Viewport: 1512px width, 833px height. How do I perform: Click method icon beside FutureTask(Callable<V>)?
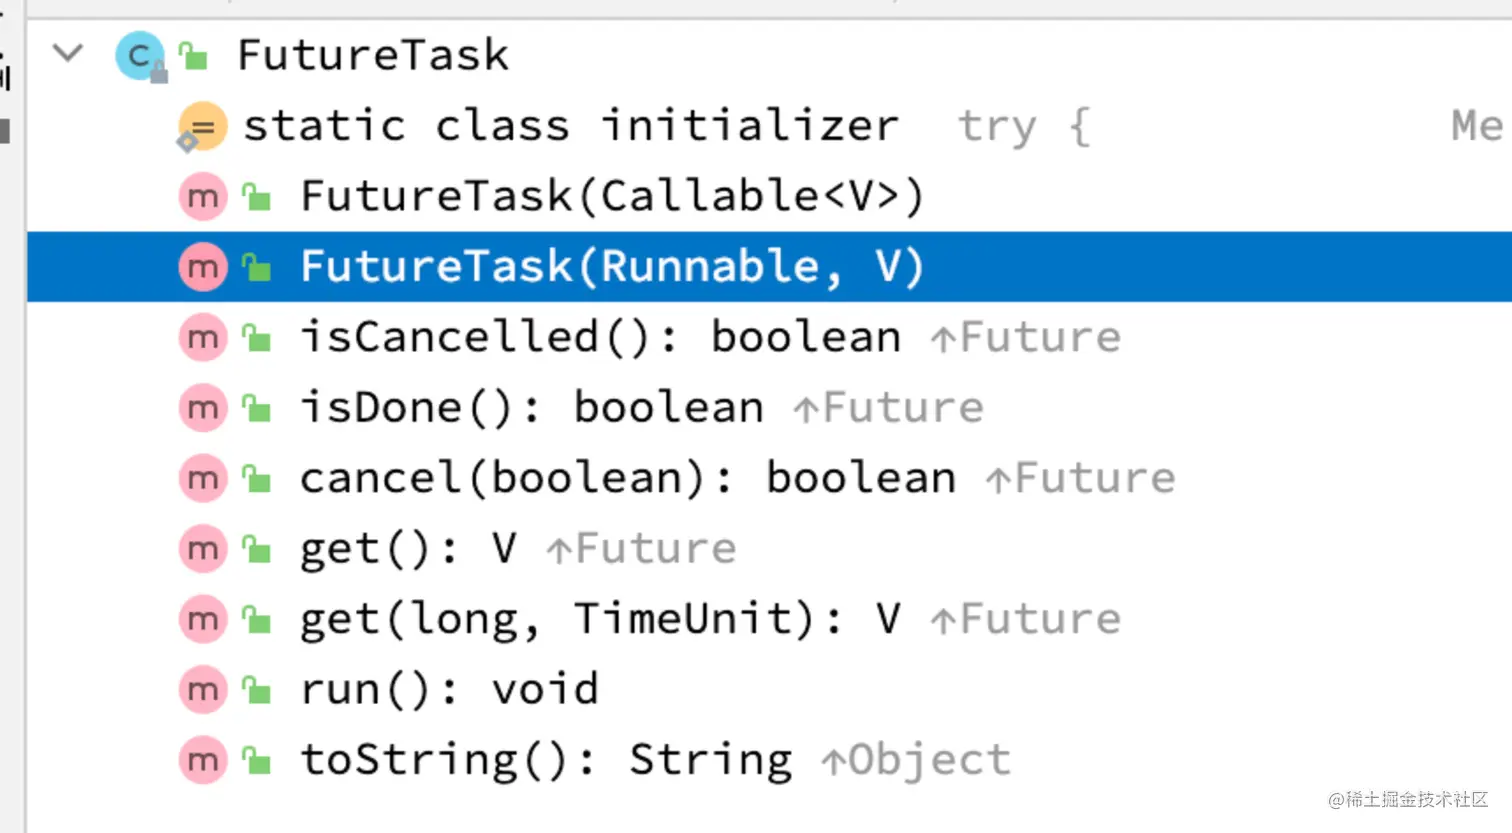coord(203,197)
